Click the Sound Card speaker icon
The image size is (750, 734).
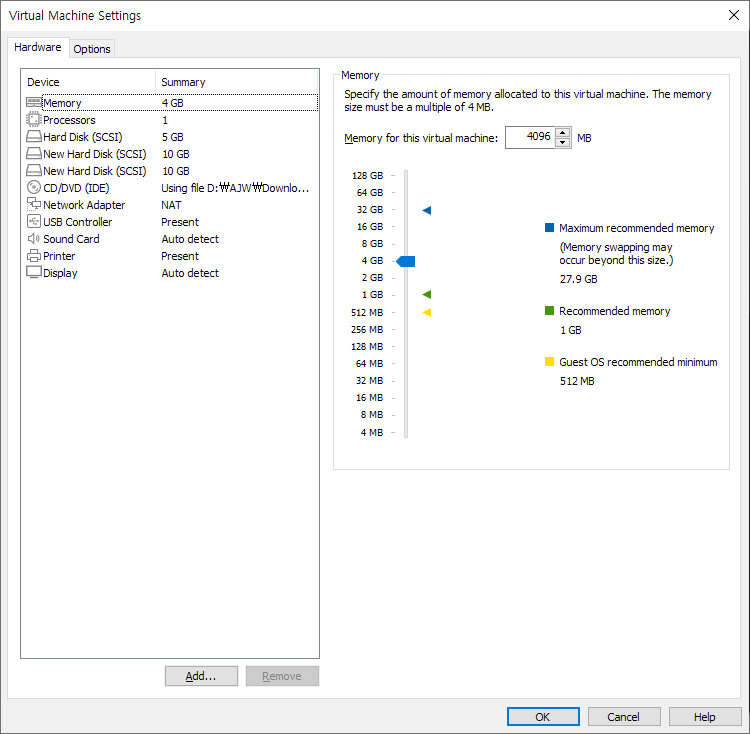33,238
